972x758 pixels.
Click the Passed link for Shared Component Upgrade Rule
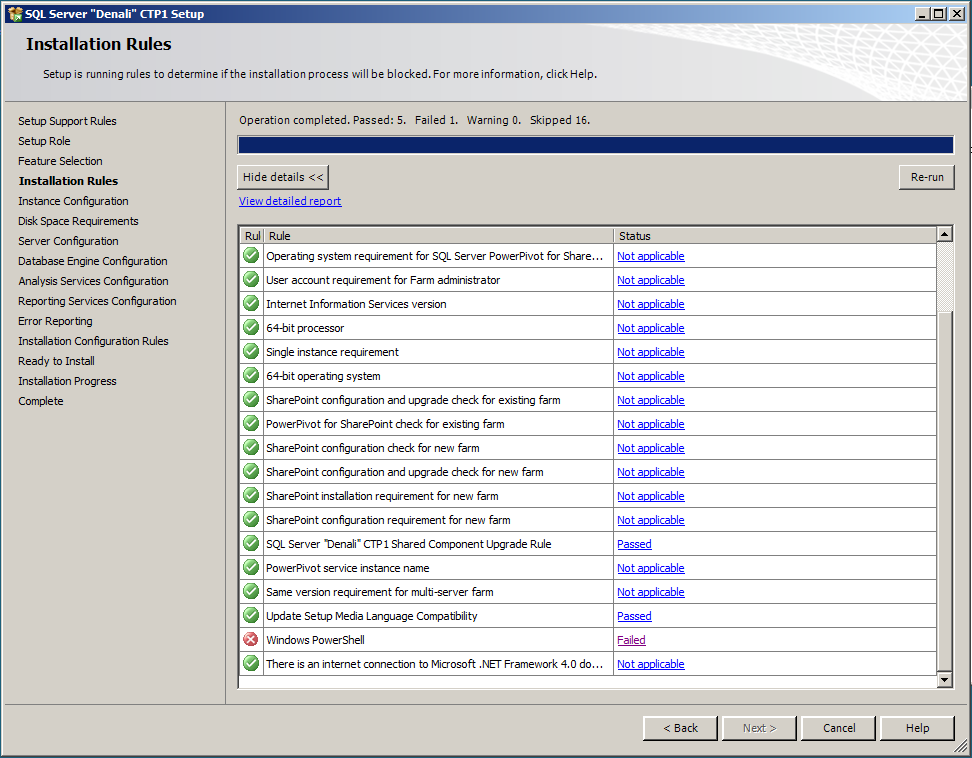[633, 543]
